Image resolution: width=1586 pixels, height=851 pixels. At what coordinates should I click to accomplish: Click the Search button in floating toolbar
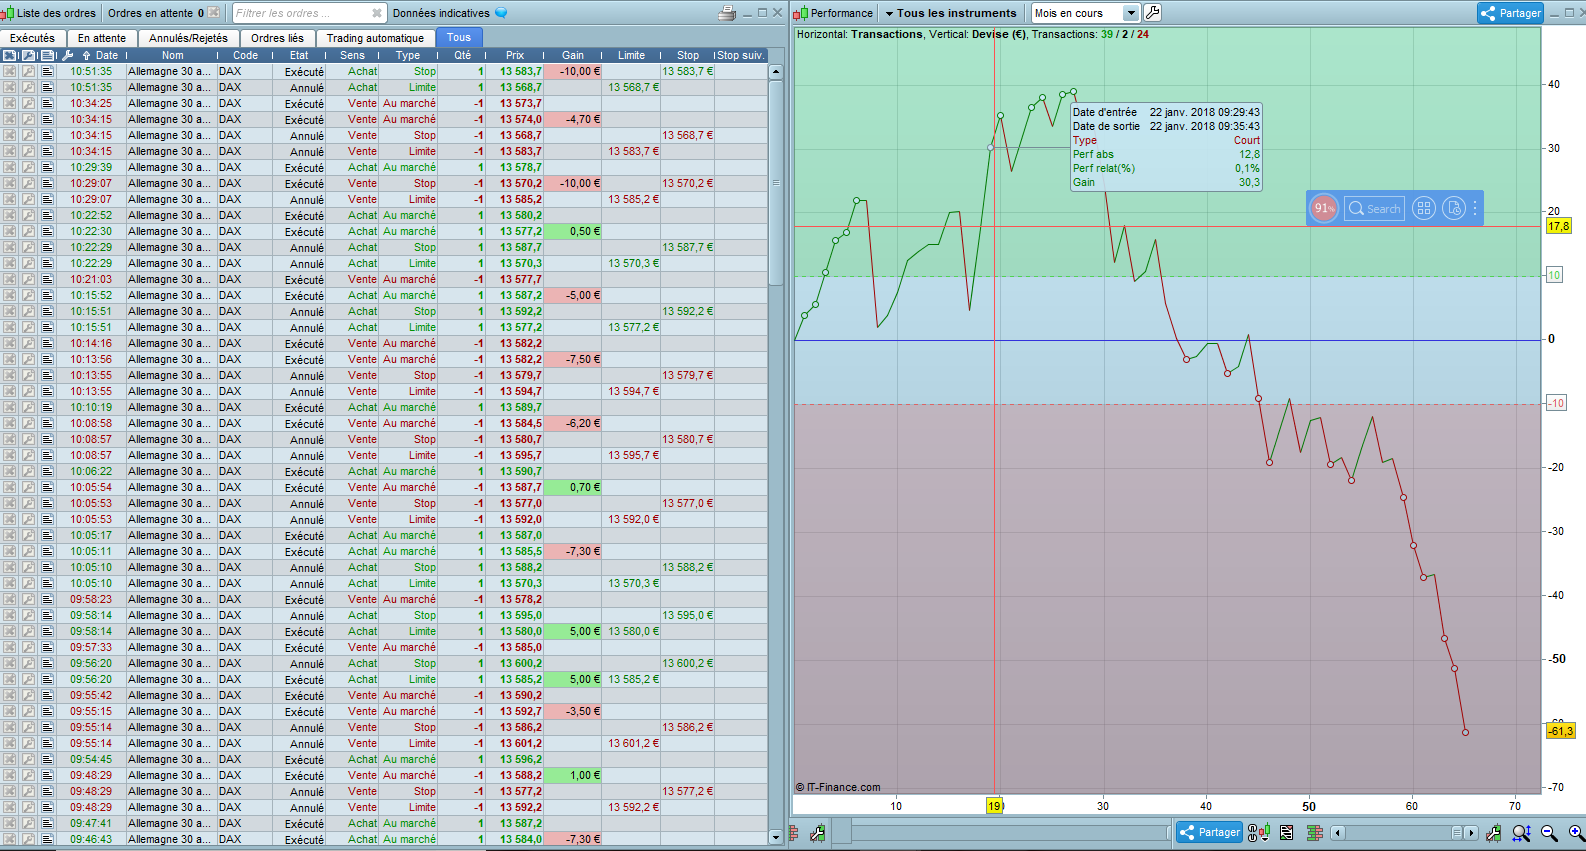(x=1374, y=208)
